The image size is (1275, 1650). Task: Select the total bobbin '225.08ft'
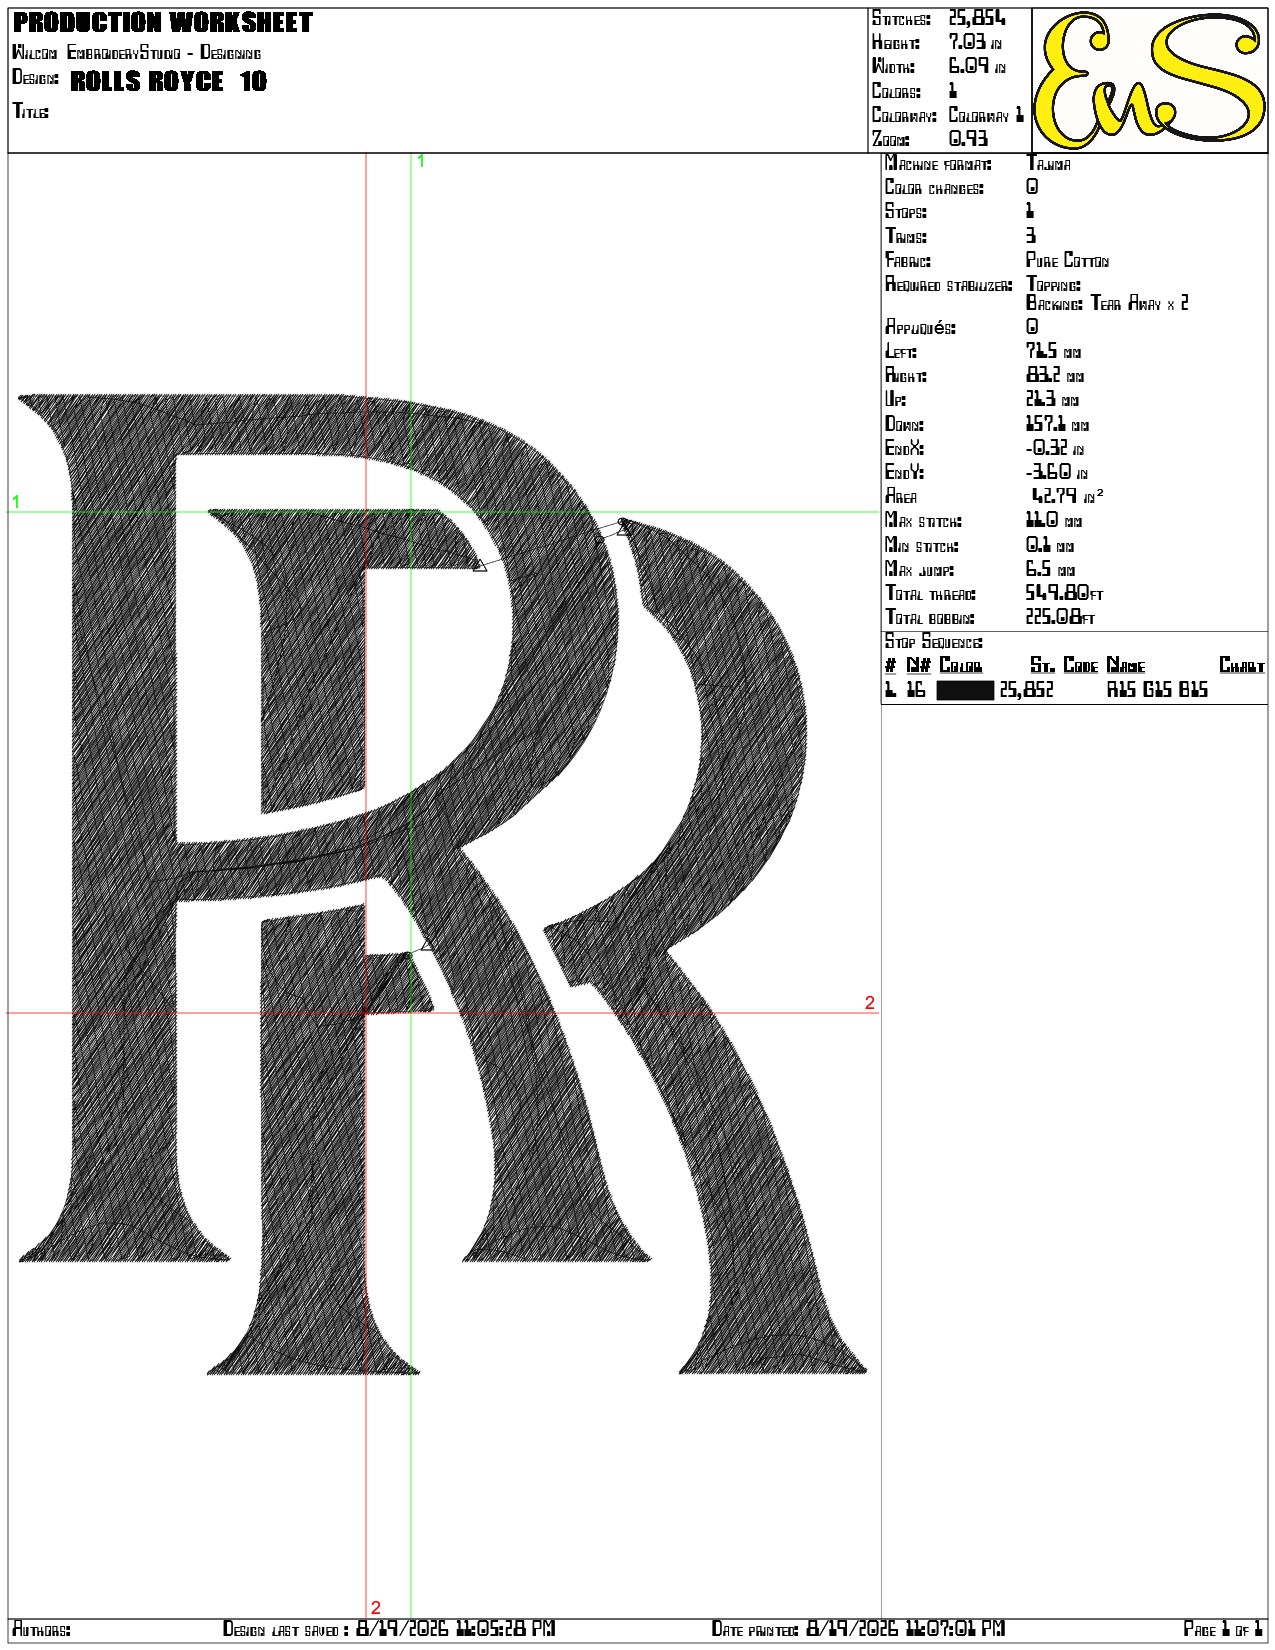coord(1061,617)
